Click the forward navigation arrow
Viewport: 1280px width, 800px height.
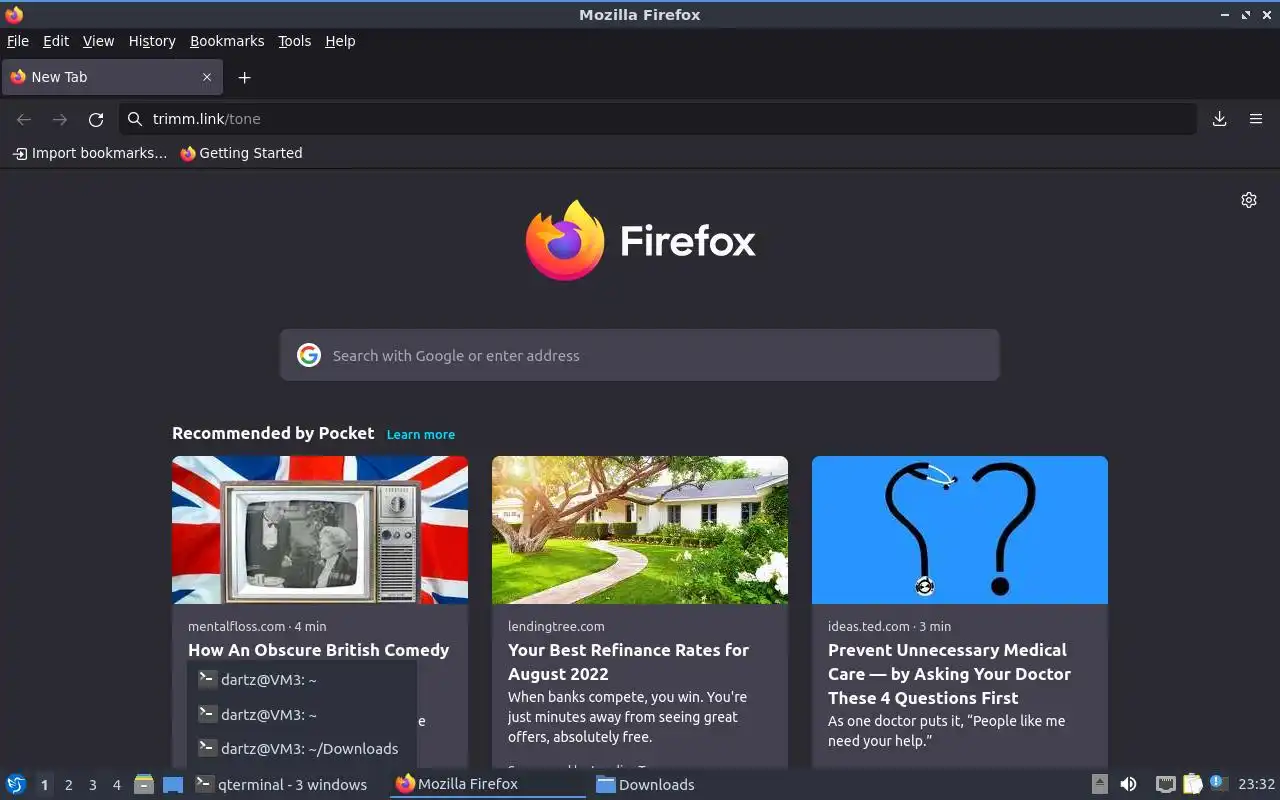[x=60, y=119]
